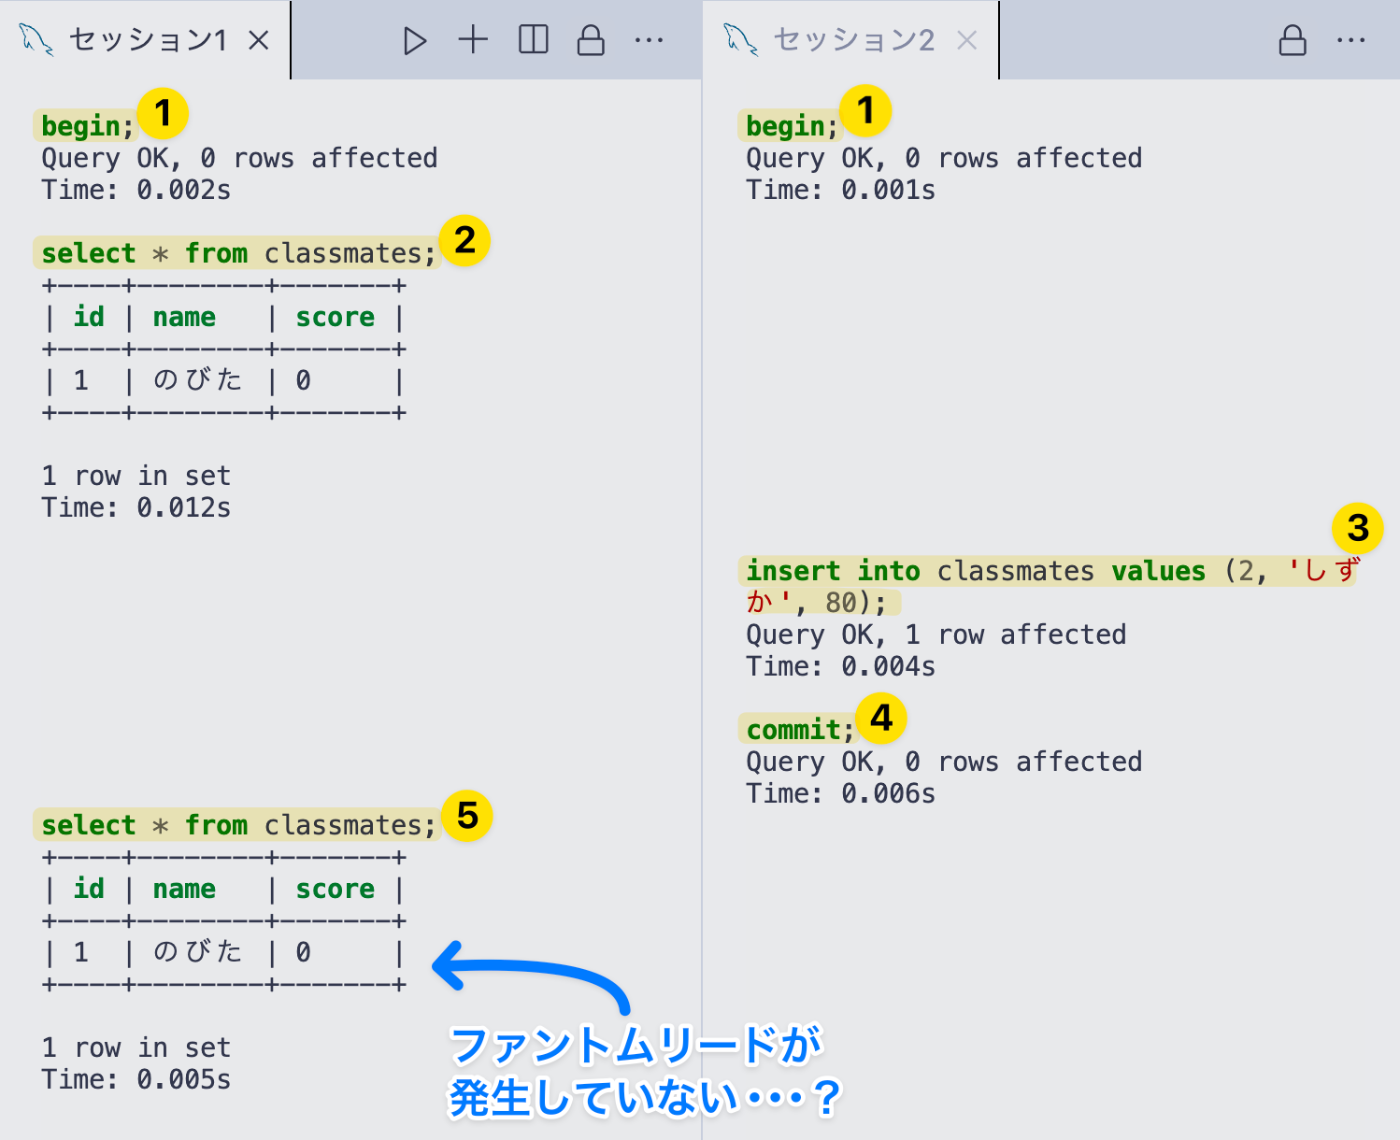Image resolution: width=1400 pixels, height=1140 pixels.
Task: Click 'Time: 0.006s' in セッション2
Action: [841, 794]
